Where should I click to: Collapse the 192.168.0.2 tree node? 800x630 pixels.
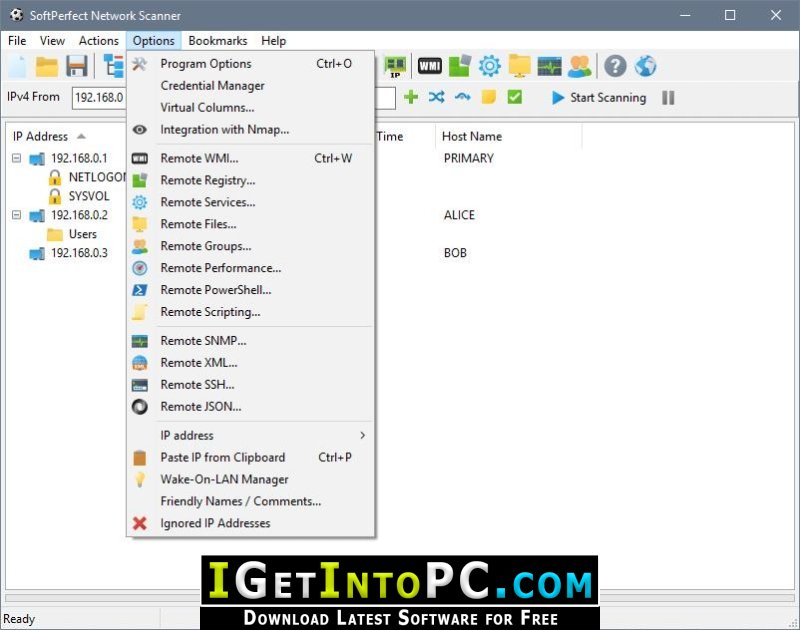[16, 215]
